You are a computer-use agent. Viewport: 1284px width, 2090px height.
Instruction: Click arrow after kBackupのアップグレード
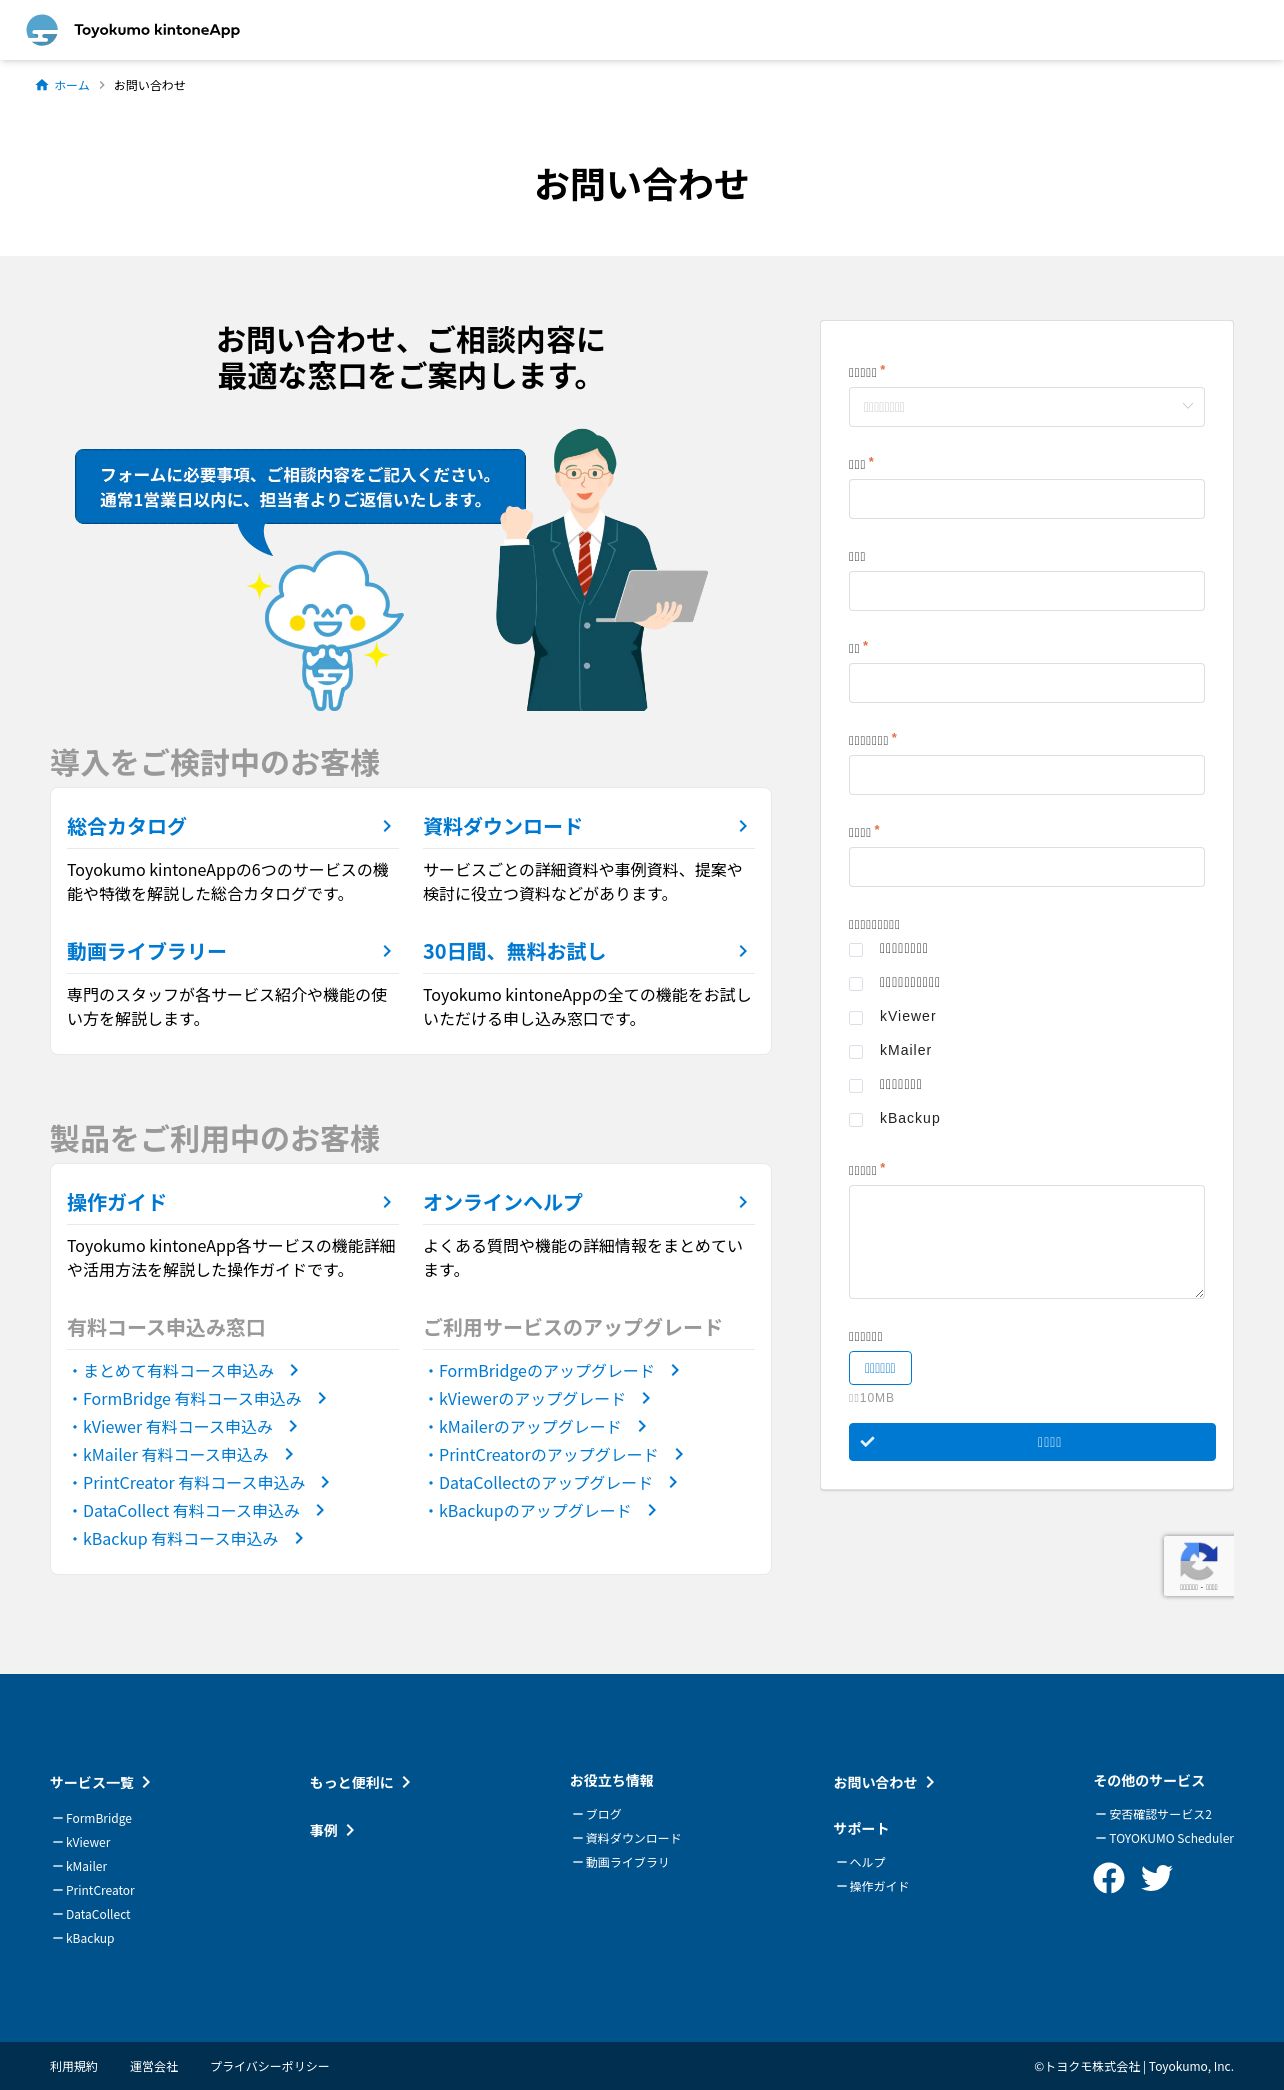point(652,1510)
